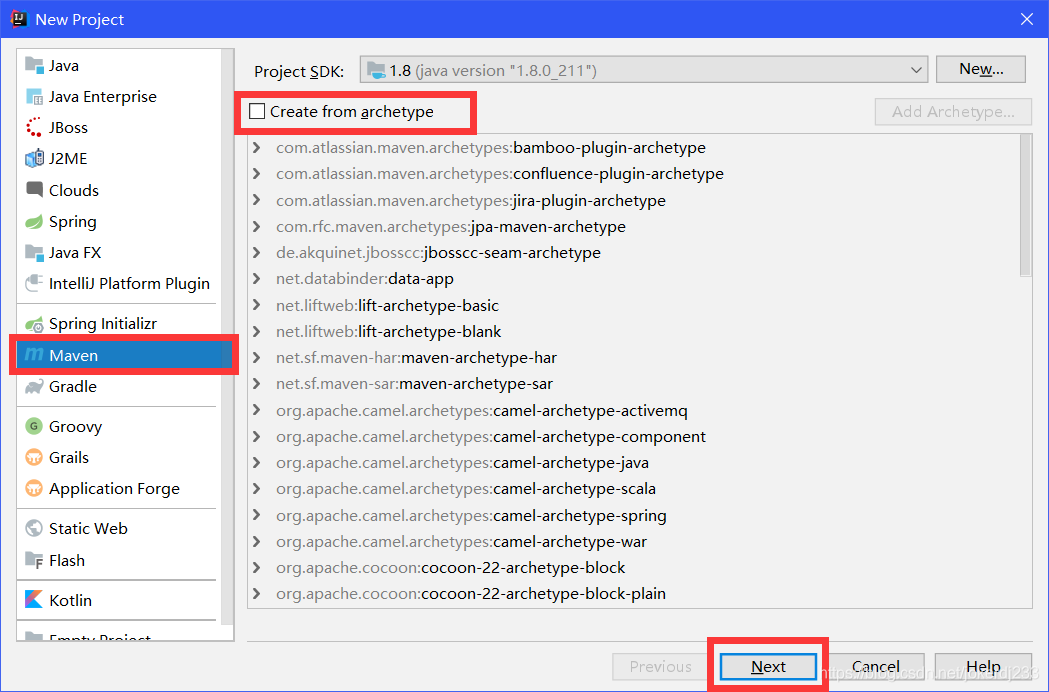Click the J2ME icon

tap(34, 159)
